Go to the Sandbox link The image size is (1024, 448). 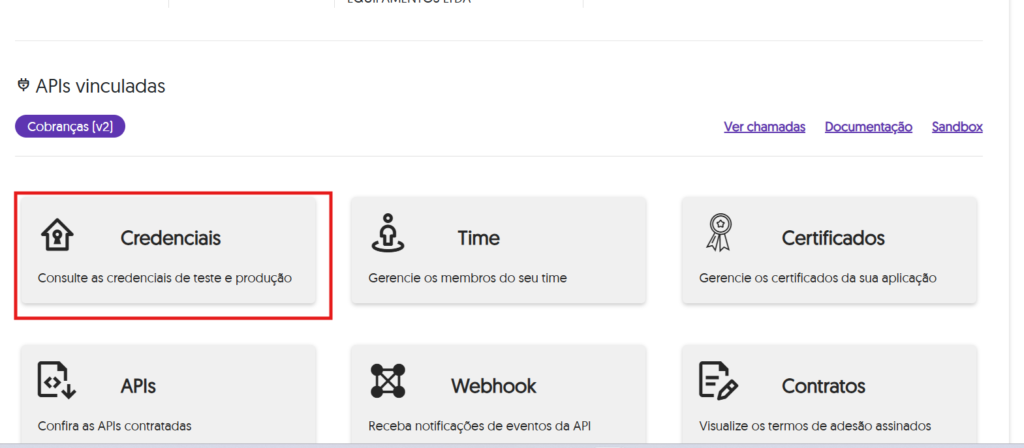pyautogui.click(x=957, y=127)
